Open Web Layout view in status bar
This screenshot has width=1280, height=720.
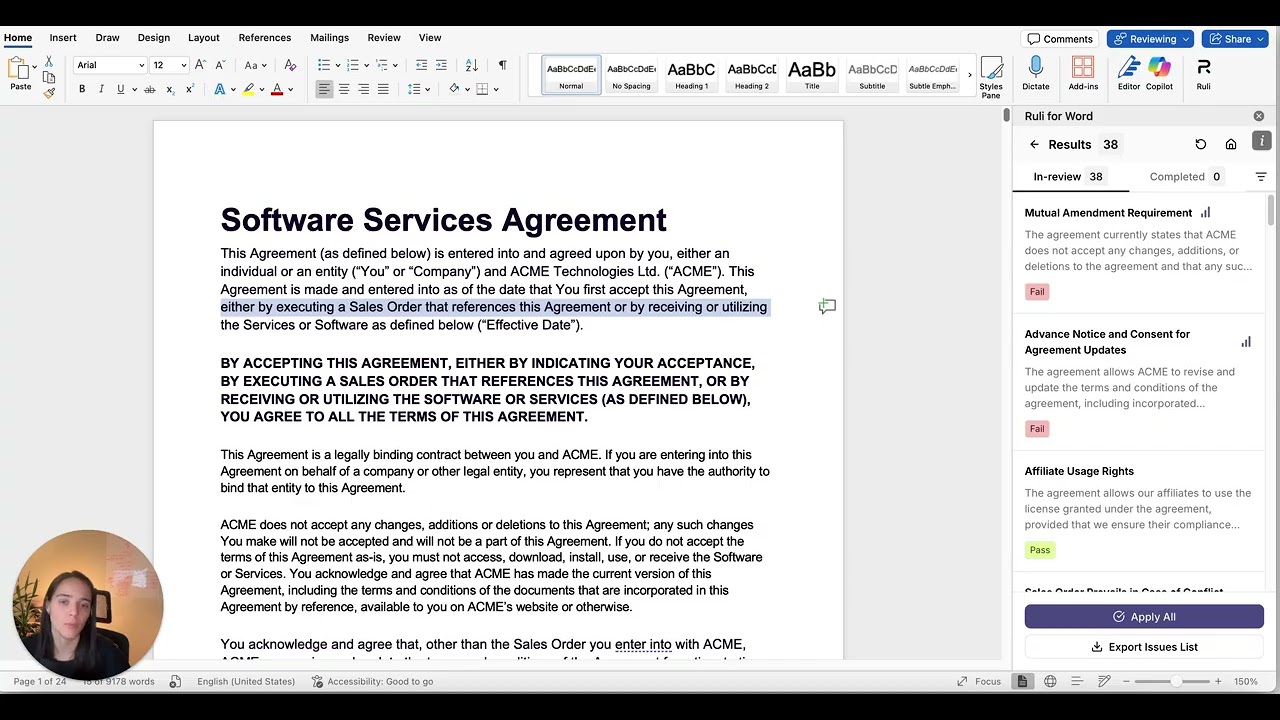[1050, 681]
